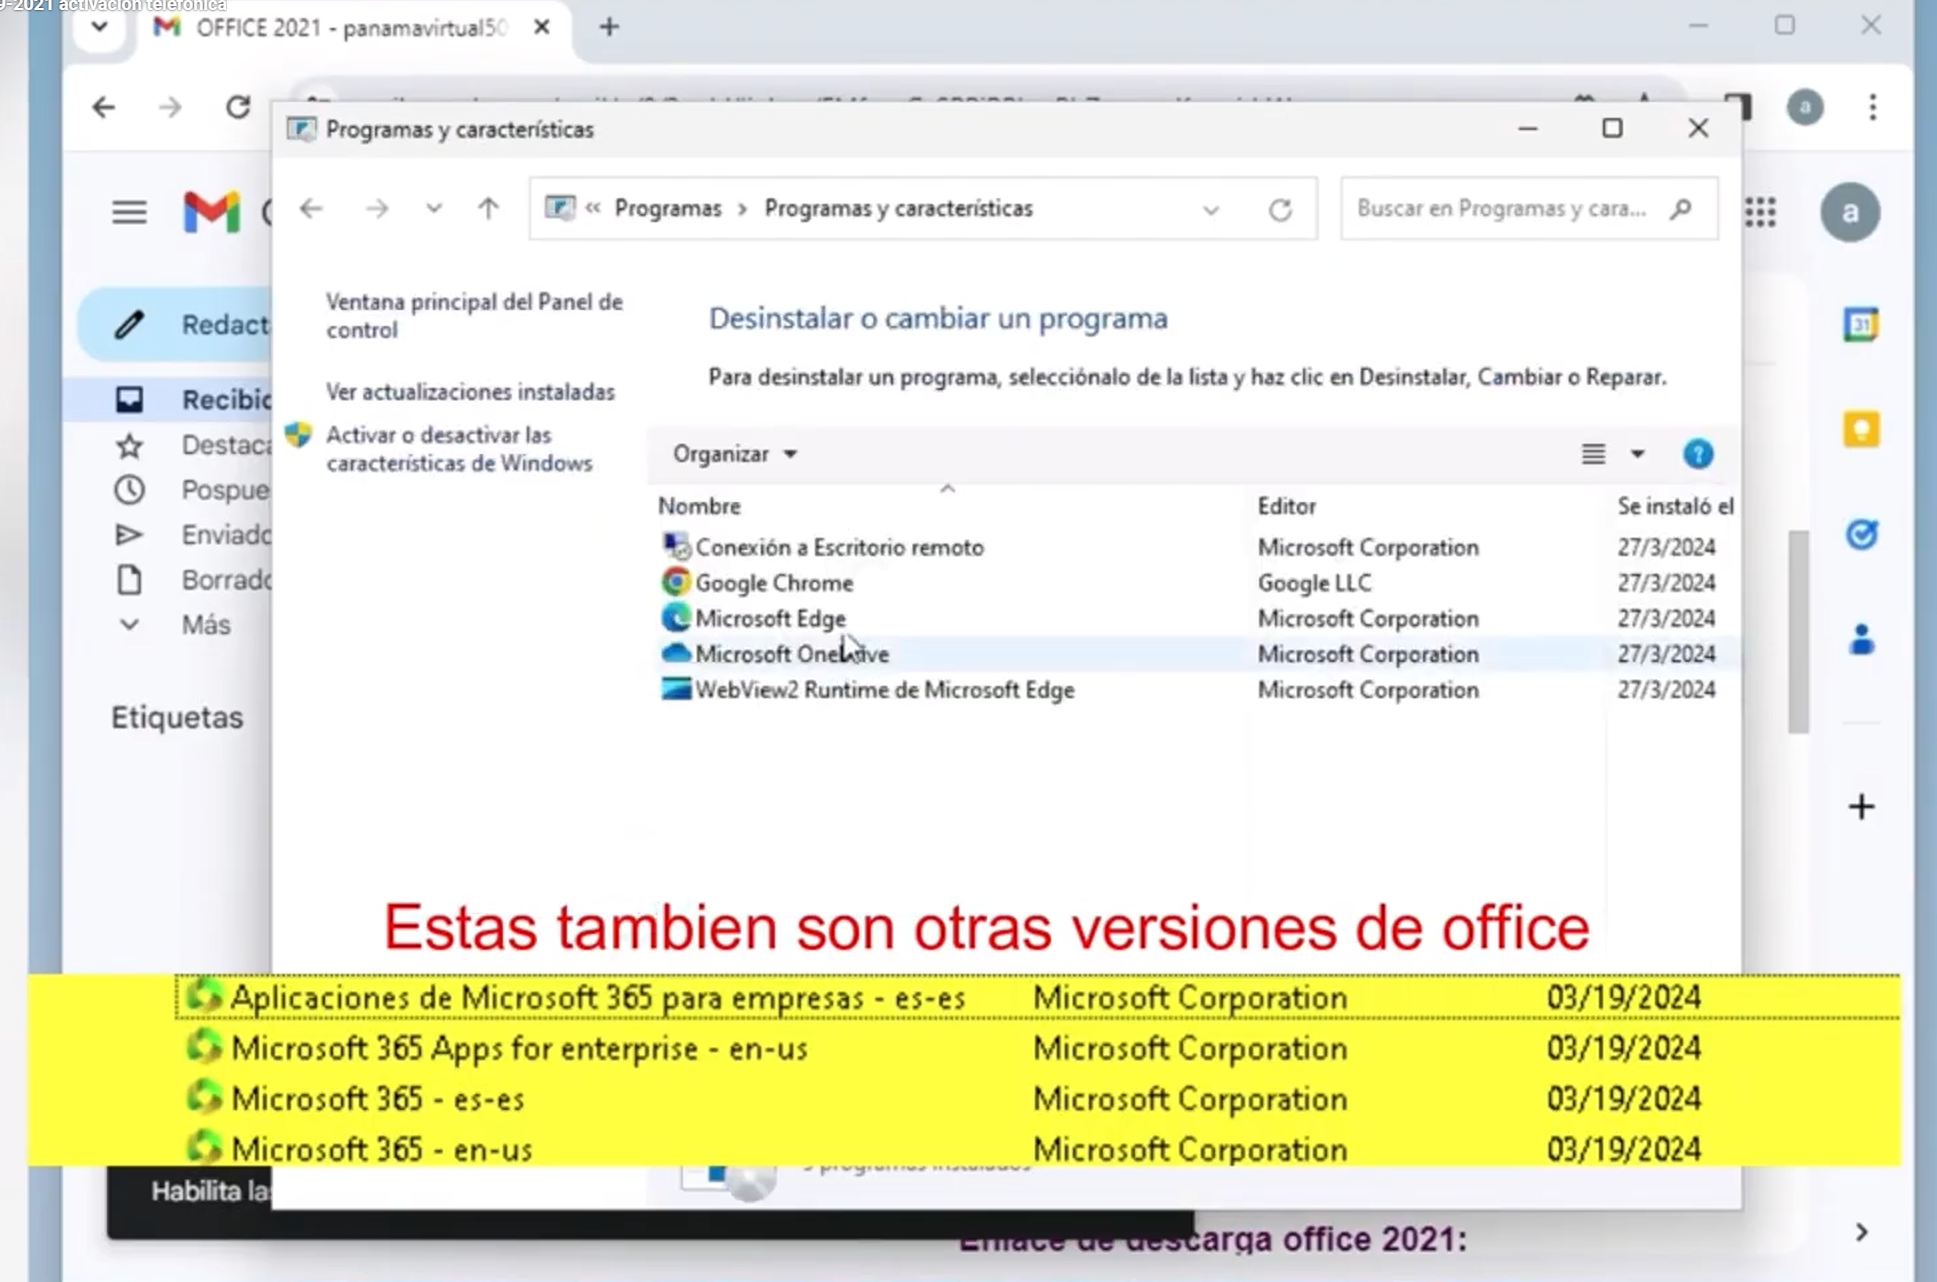Image resolution: width=1937 pixels, height=1282 pixels.
Task: Open Ver actualizaciones instaladas link
Action: click(x=470, y=392)
